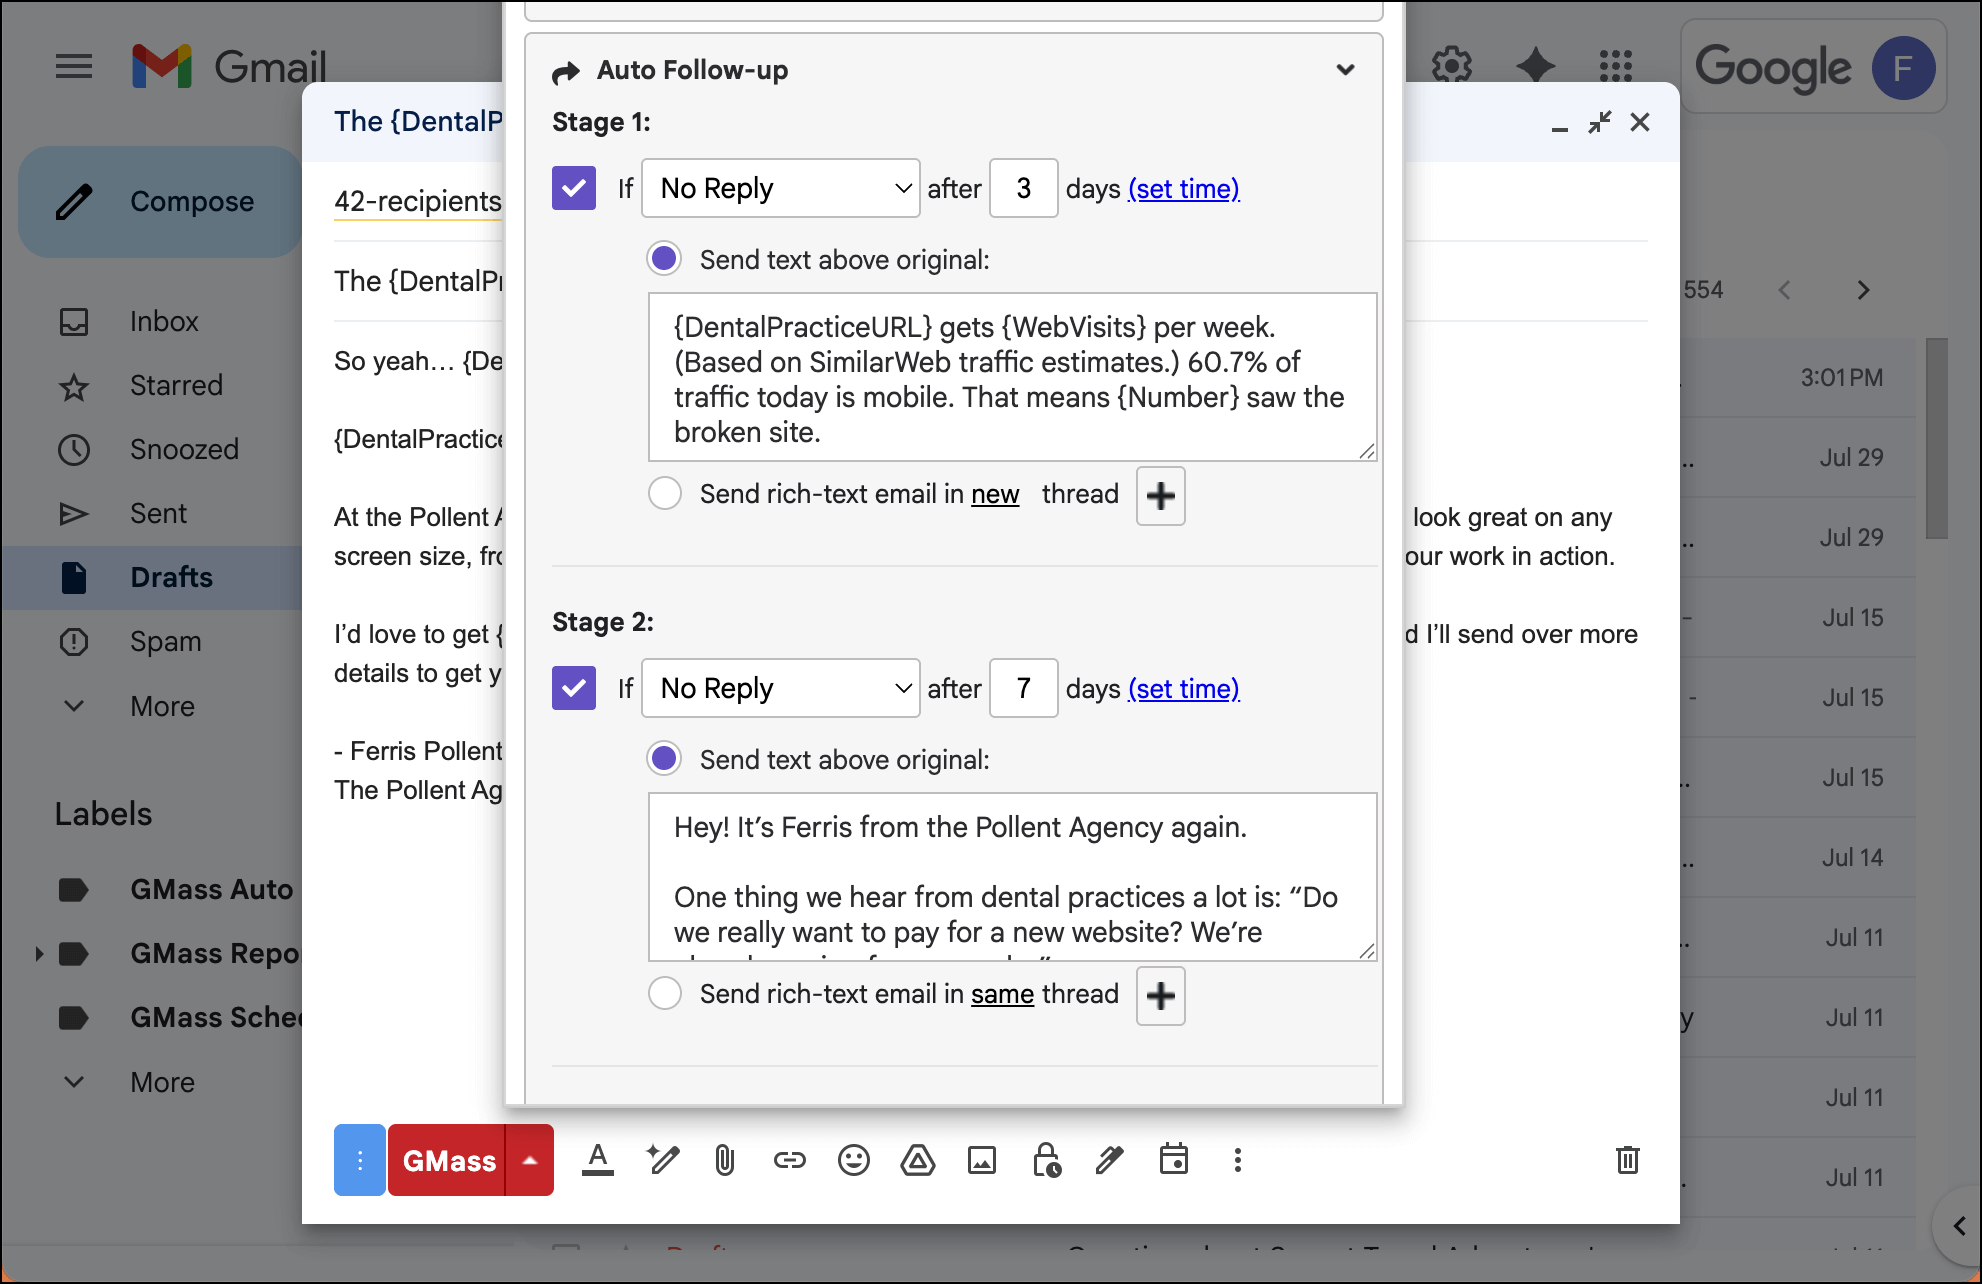1982x1284 pixels.
Task: Insert emoji using the smiley icon
Action: [x=854, y=1160]
